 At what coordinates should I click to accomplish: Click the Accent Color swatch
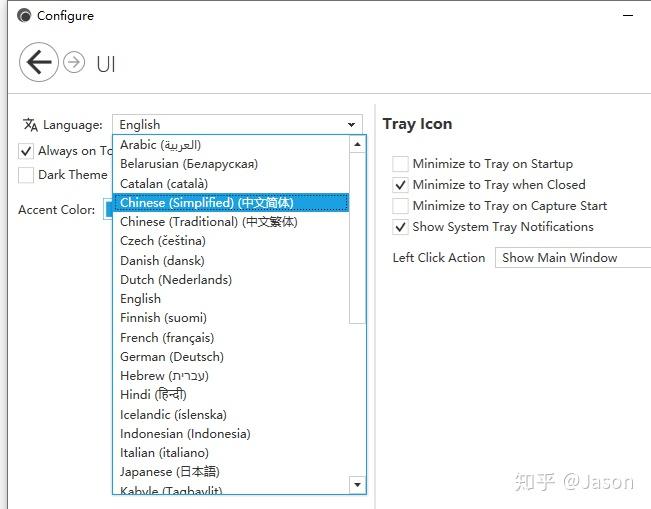click(x=108, y=210)
